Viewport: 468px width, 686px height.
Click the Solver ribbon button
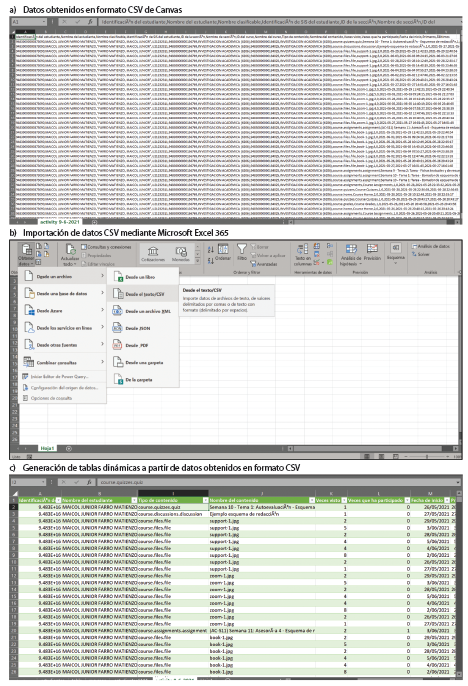(x=421, y=254)
